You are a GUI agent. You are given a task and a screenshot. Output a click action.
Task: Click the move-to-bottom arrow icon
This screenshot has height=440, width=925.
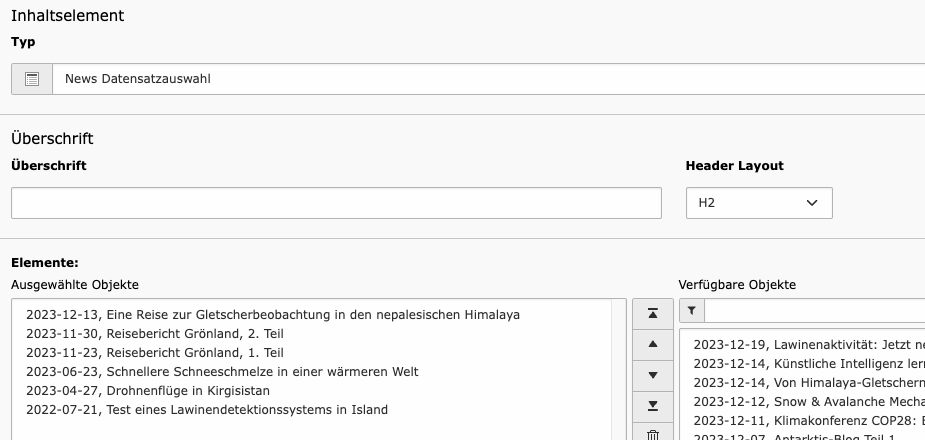coord(652,406)
